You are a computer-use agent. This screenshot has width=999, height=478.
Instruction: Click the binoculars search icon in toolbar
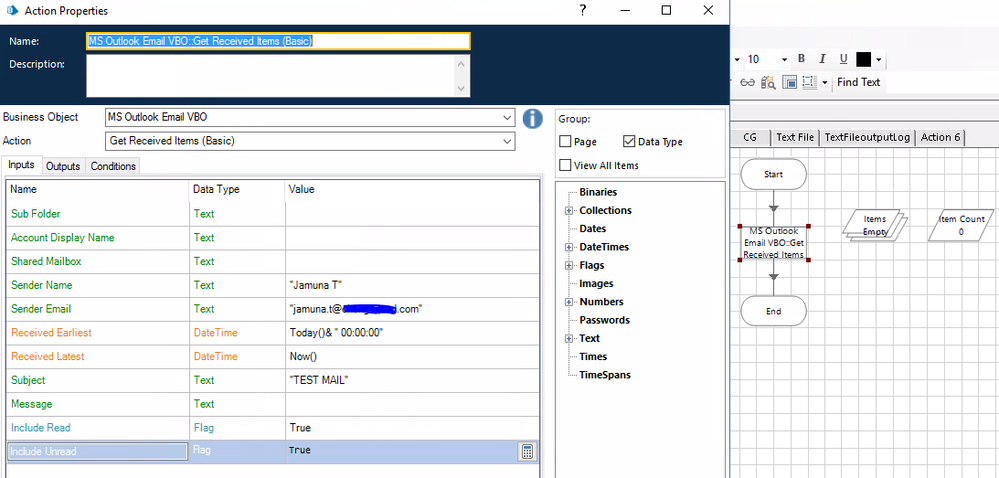(768, 82)
